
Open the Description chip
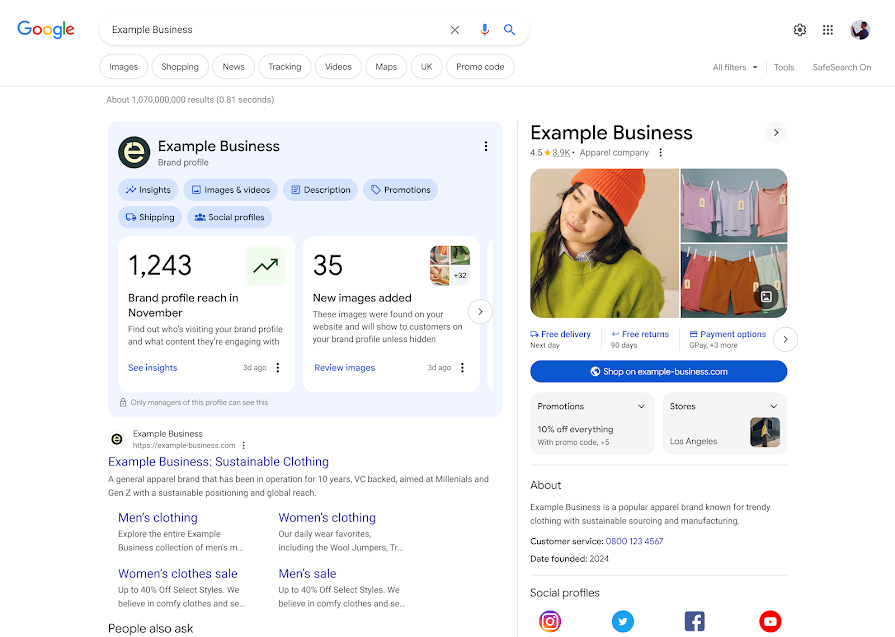coord(321,190)
